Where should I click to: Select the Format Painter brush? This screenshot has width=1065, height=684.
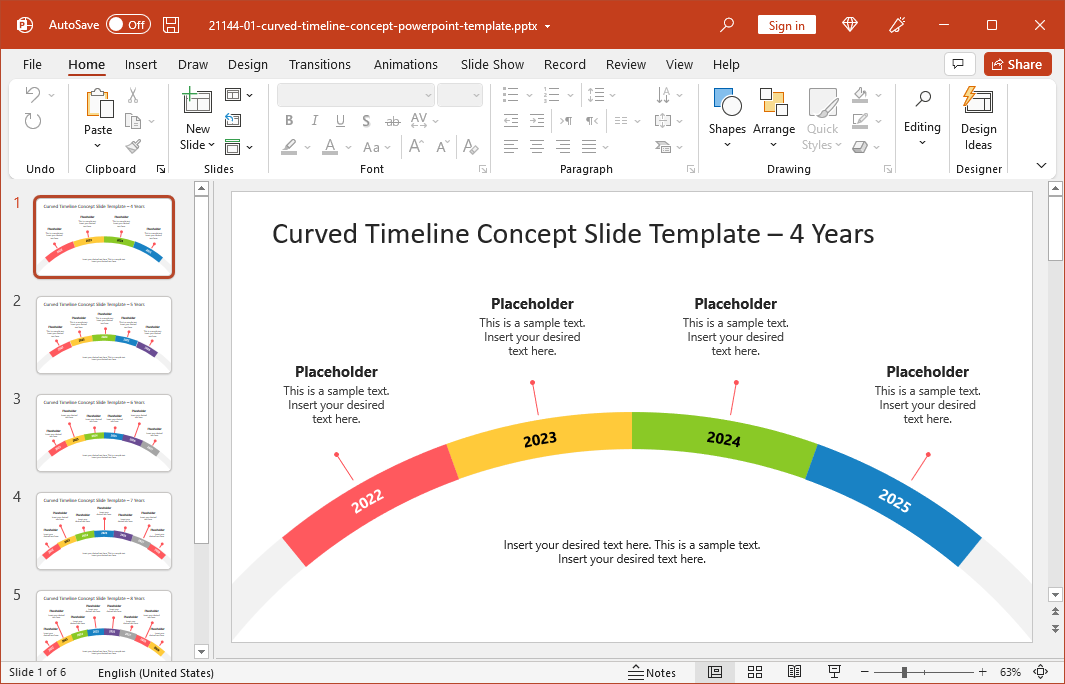pos(133,146)
